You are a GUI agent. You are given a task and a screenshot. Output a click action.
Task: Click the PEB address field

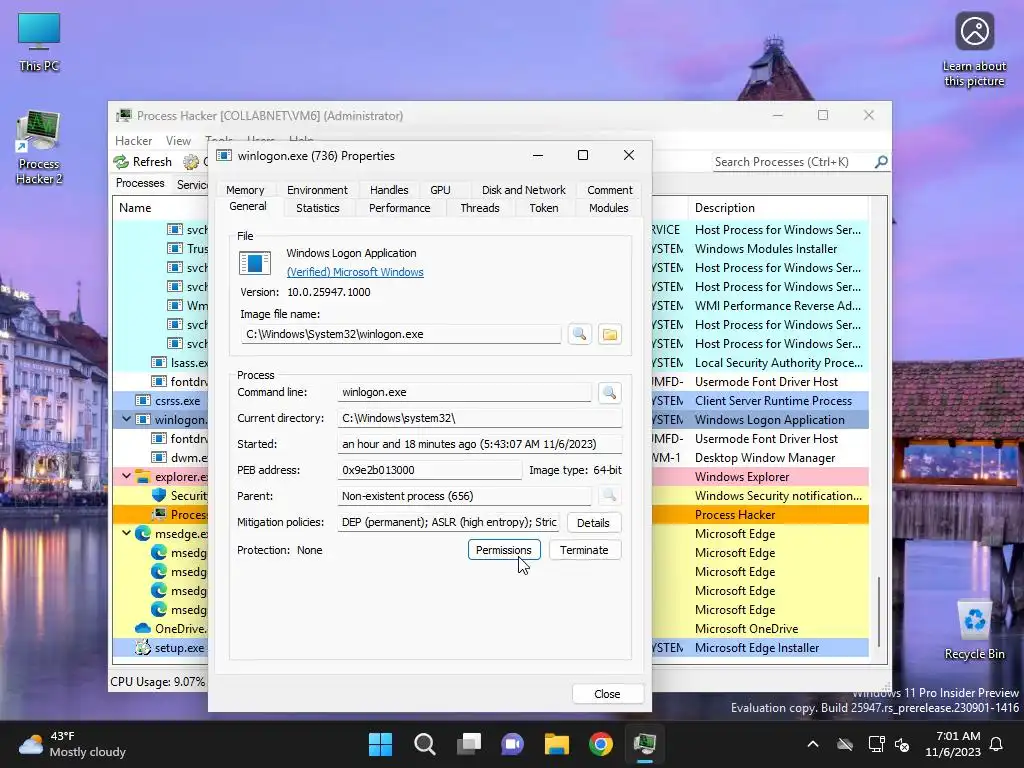pos(430,470)
